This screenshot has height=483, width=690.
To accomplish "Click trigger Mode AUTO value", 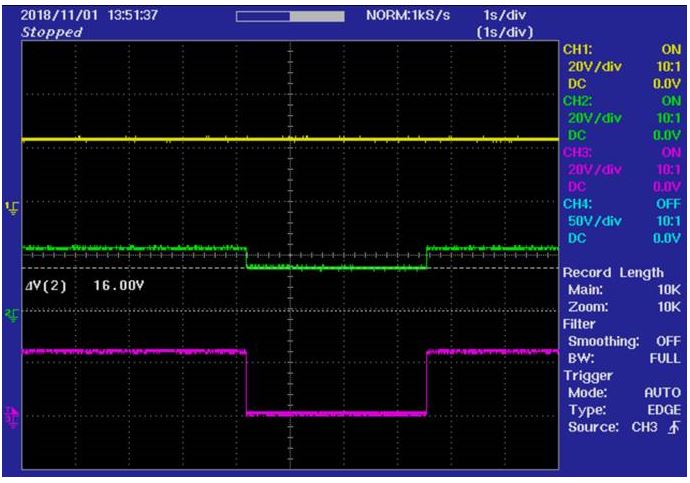I will click(662, 392).
